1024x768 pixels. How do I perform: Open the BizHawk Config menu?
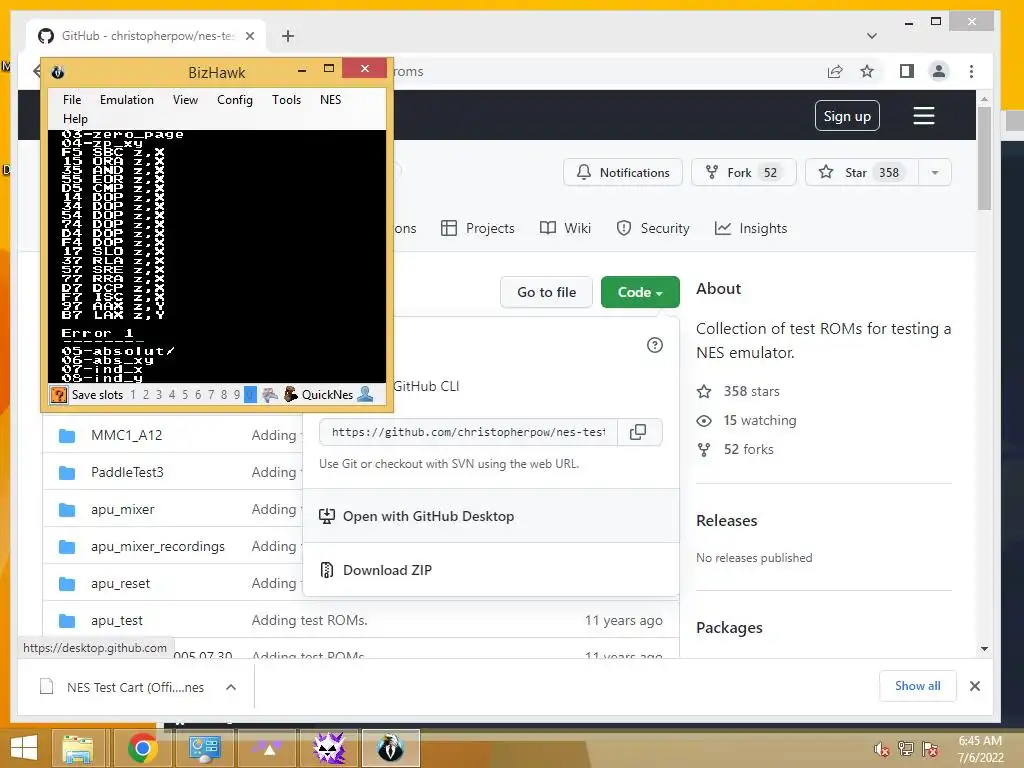234,100
